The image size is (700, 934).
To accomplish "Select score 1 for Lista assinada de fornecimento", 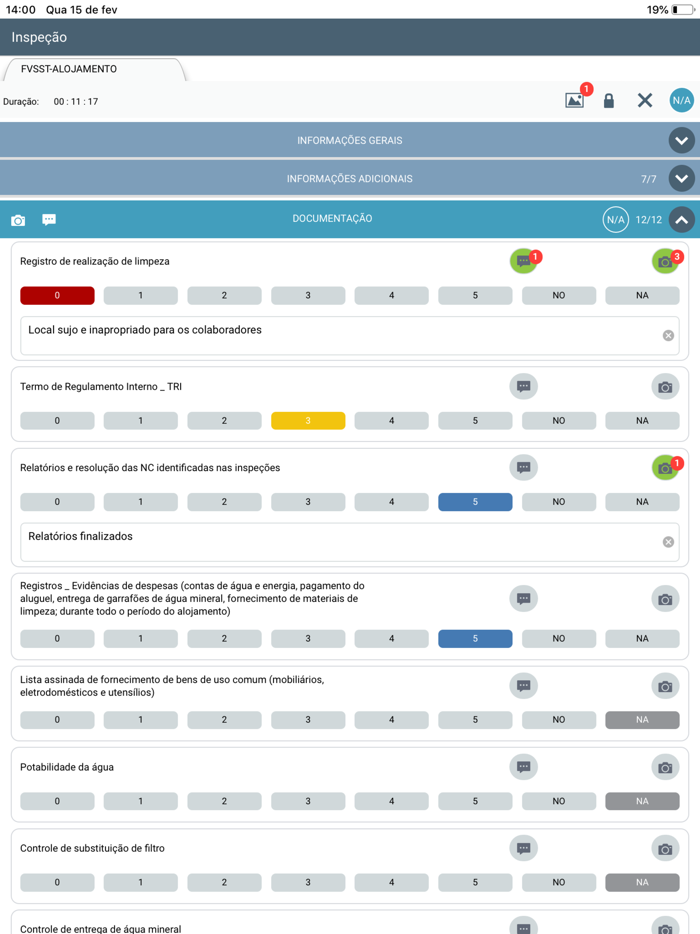I will 141,720.
